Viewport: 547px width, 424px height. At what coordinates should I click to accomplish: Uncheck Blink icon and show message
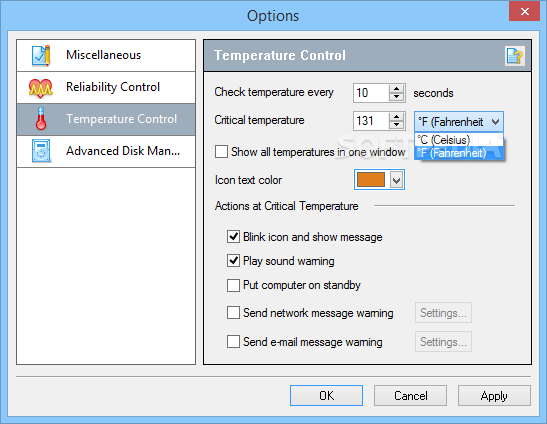[233, 237]
